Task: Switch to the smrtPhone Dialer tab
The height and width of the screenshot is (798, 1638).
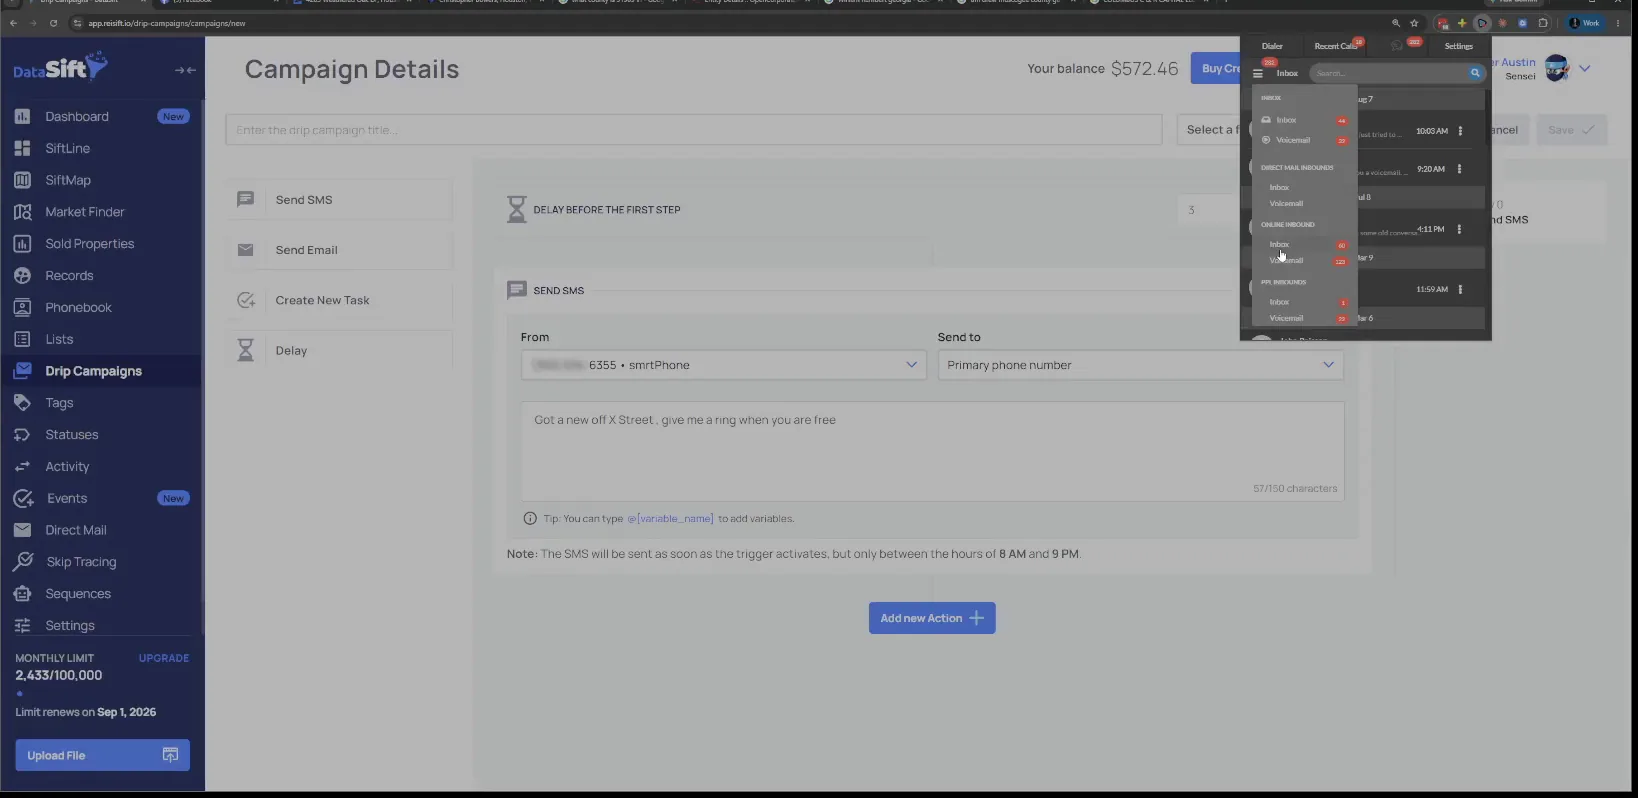Action: pyautogui.click(x=1272, y=46)
